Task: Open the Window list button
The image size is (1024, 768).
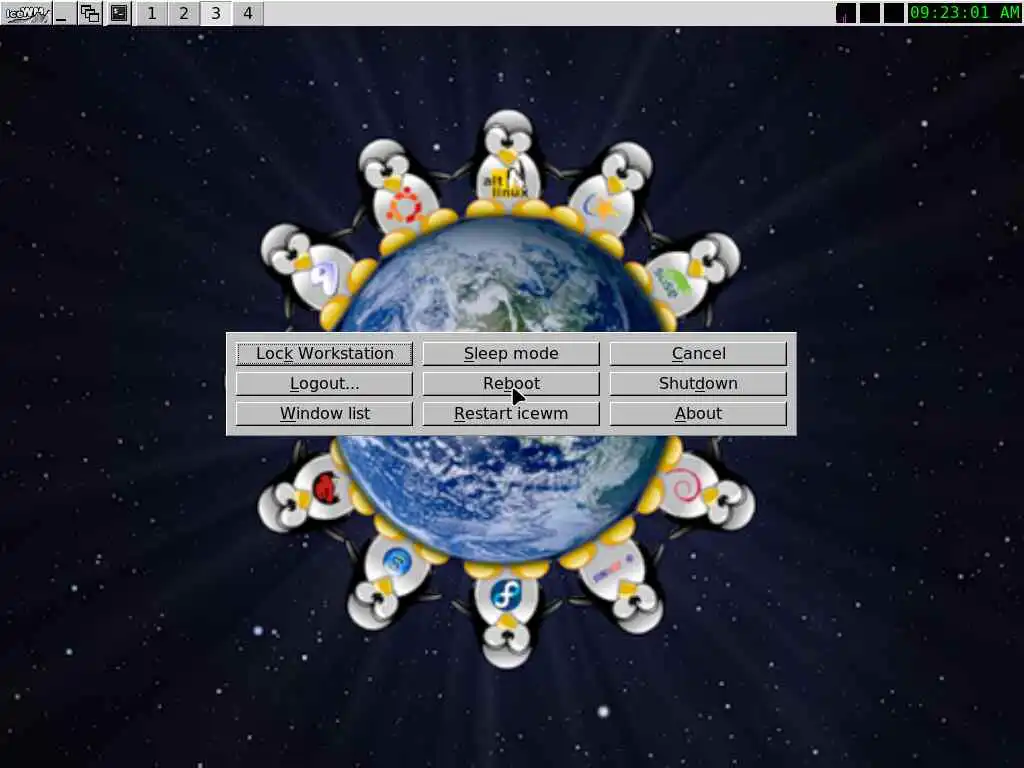Action: [x=325, y=413]
